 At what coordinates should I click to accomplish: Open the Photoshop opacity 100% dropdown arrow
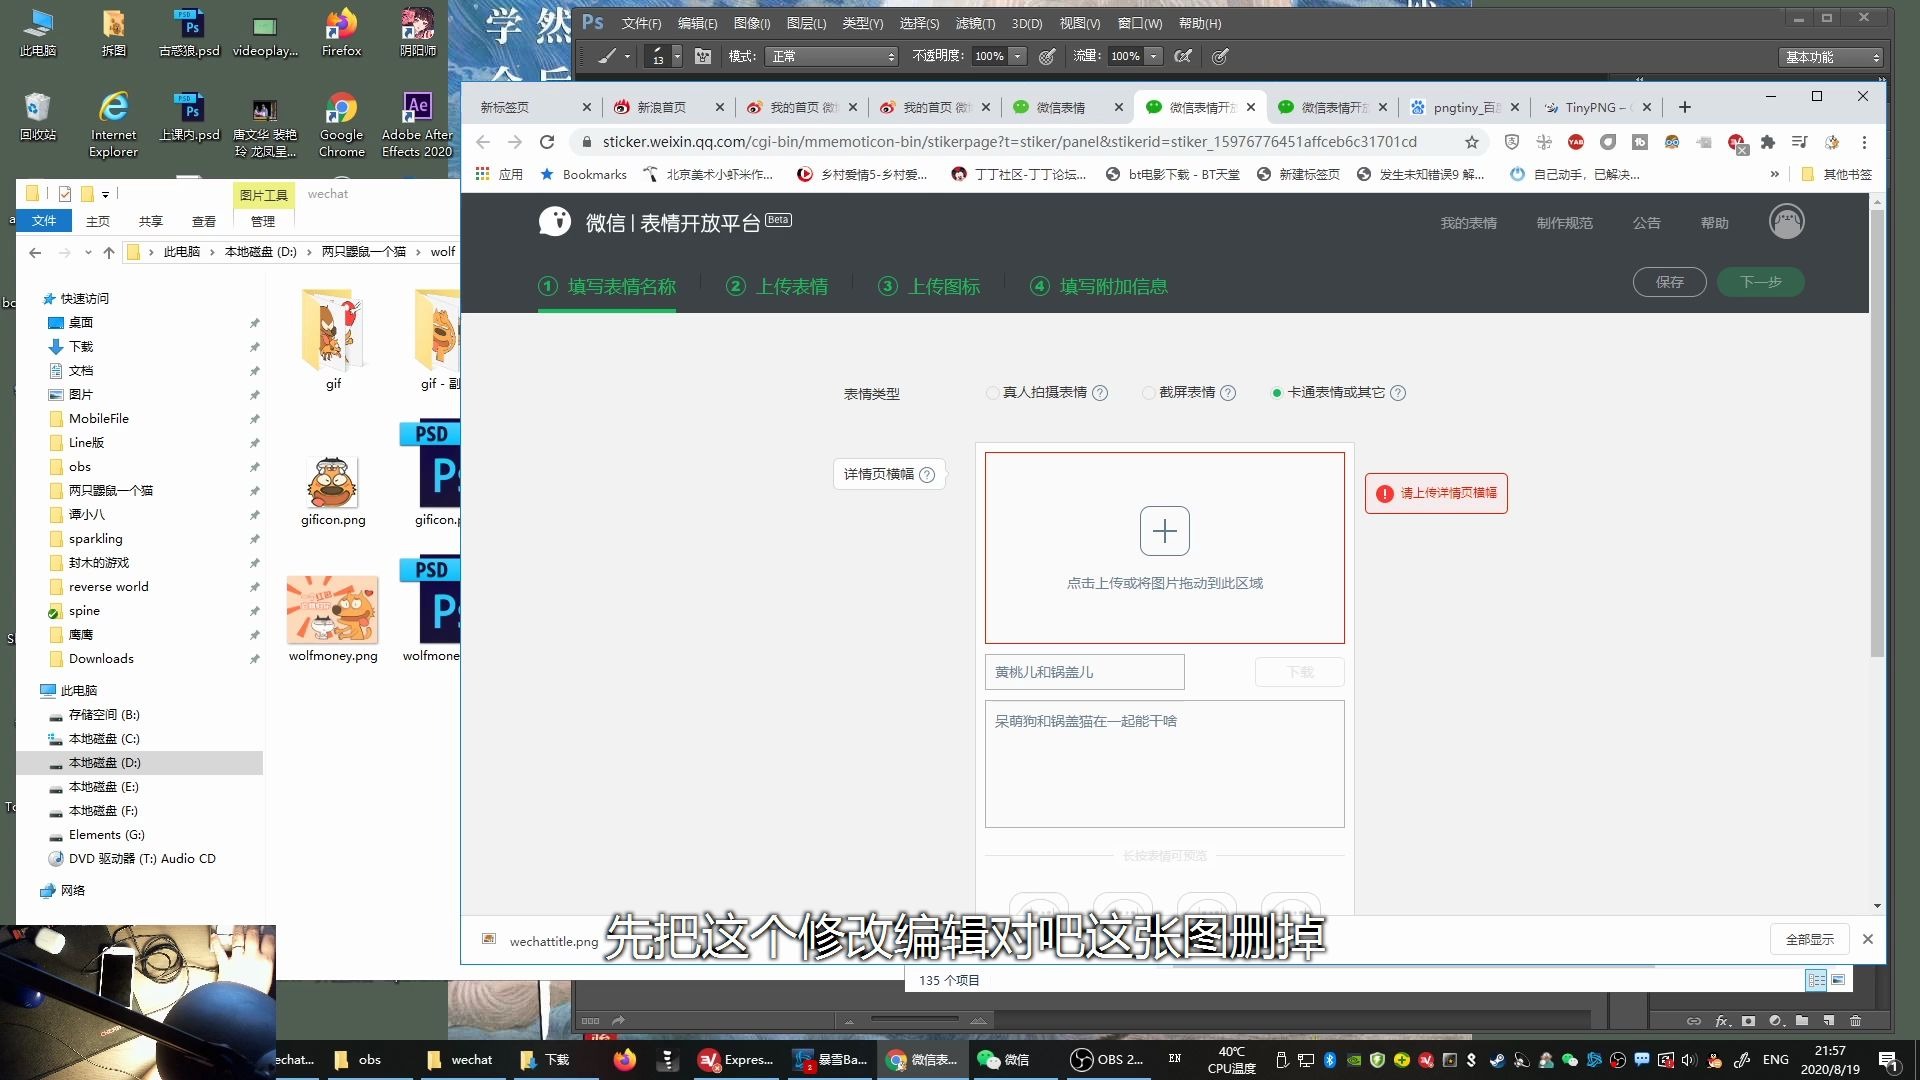(x=1018, y=57)
